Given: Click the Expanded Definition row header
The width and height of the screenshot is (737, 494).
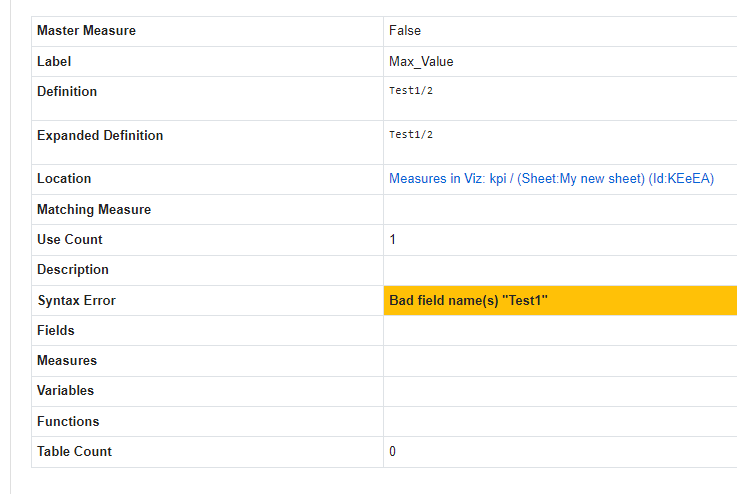Looking at the screenshot, I should click(x=100, y=135).
